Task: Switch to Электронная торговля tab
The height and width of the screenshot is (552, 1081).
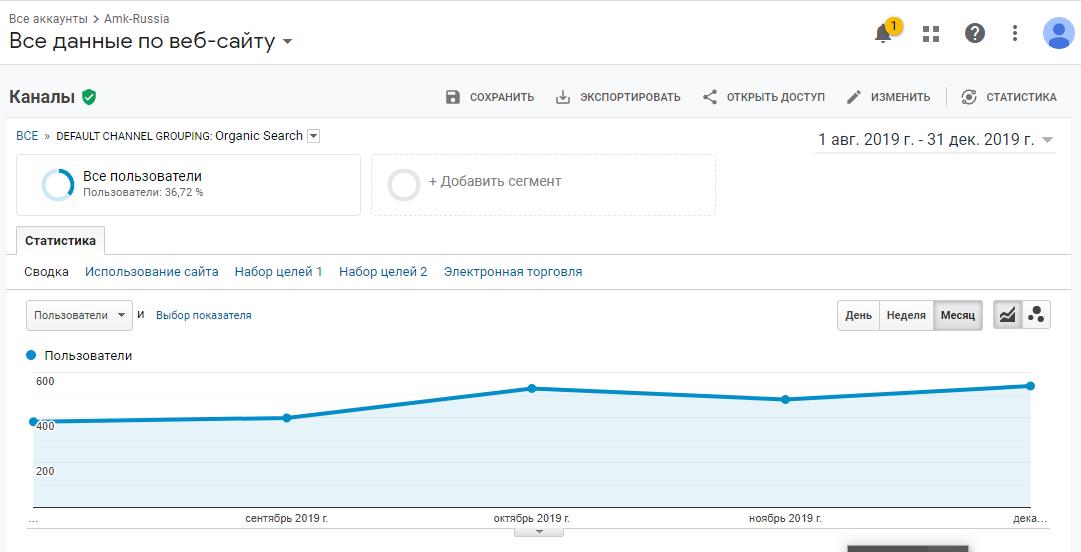Action: point(512,272)
